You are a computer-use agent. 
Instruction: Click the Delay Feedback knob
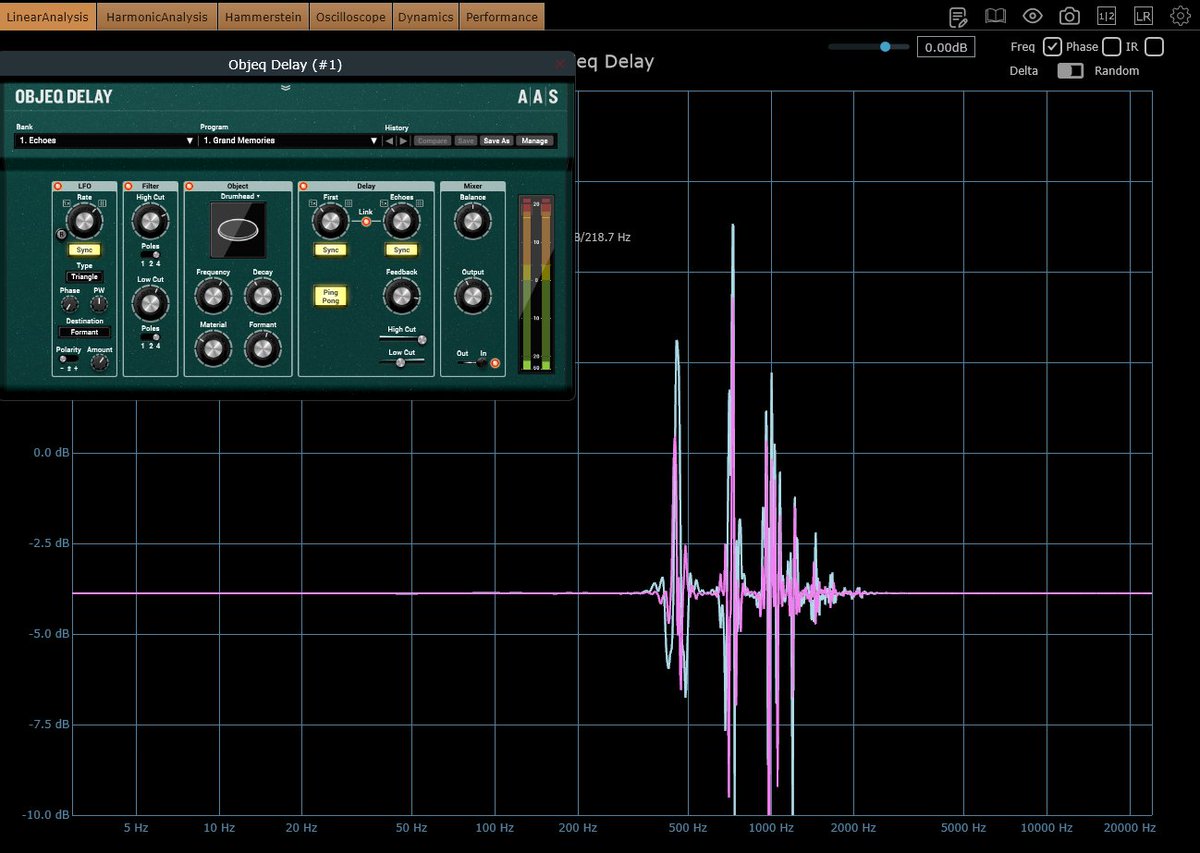coord(401,295)
